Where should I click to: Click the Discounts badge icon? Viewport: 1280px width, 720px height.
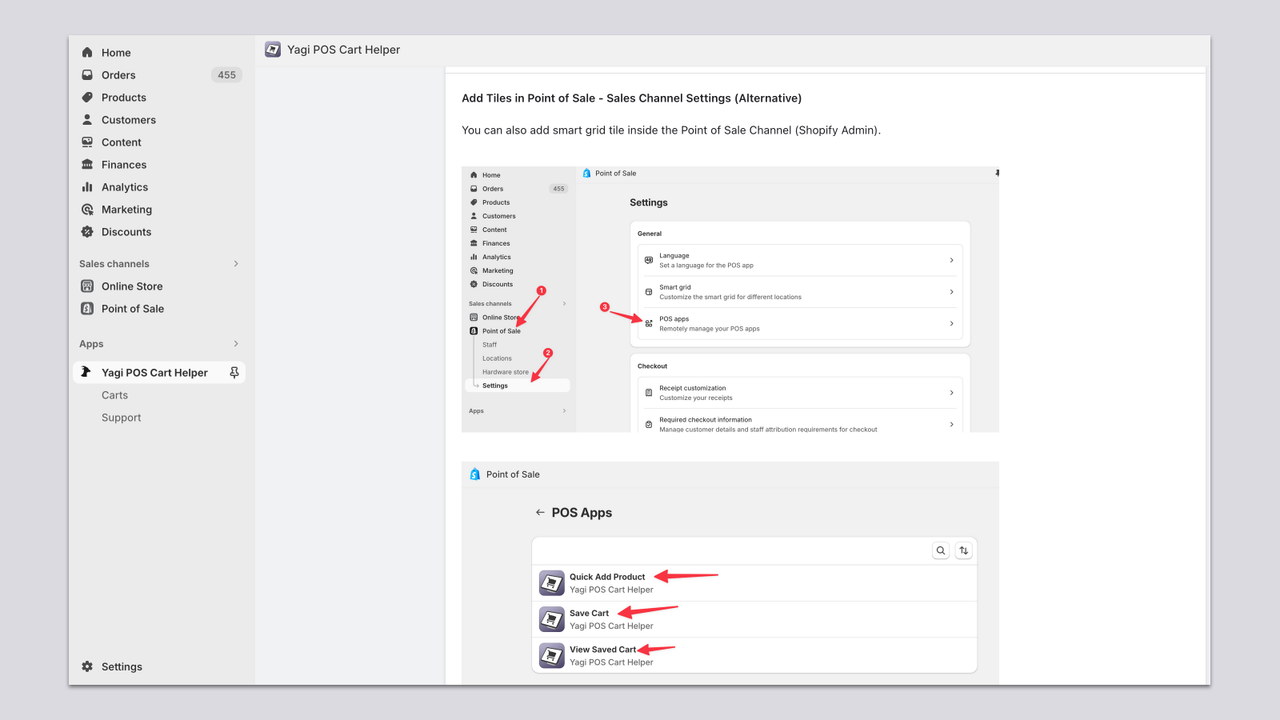87,232
